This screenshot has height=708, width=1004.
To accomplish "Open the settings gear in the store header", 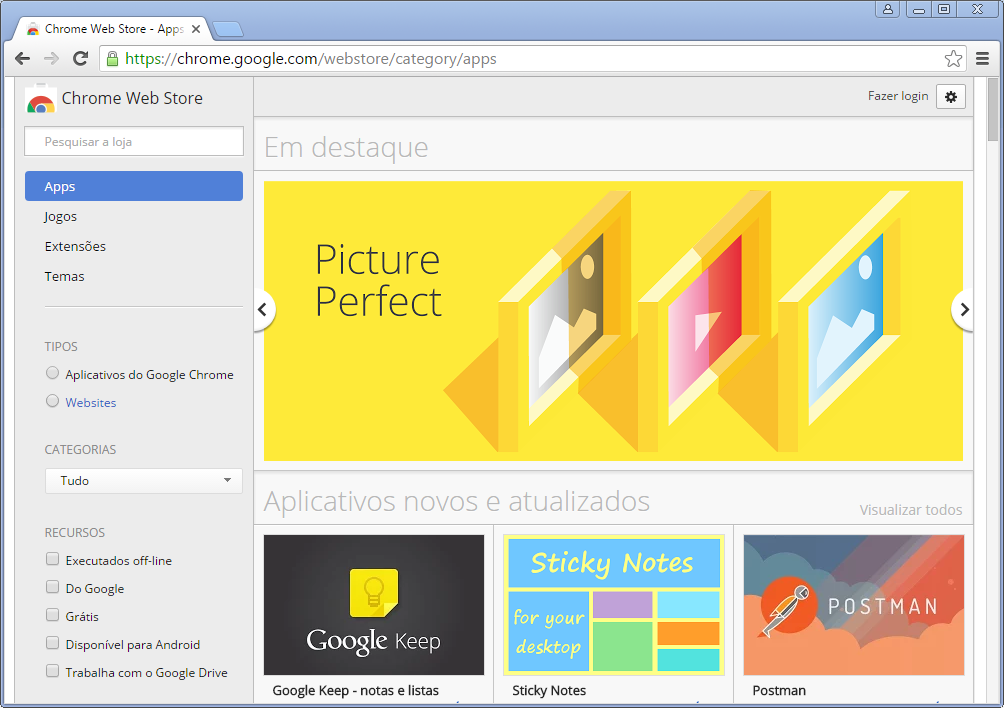I will tap(951, 97).
